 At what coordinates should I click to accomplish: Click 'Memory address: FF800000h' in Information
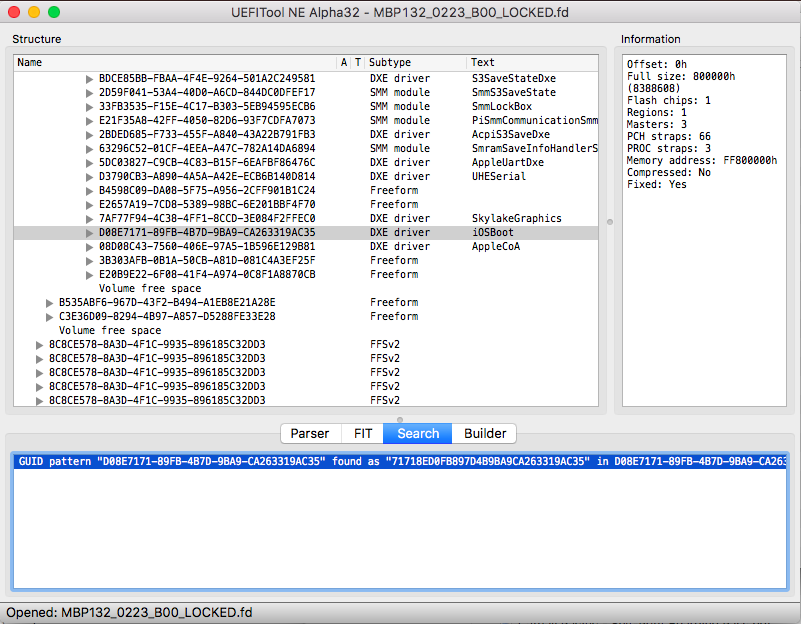702,161
